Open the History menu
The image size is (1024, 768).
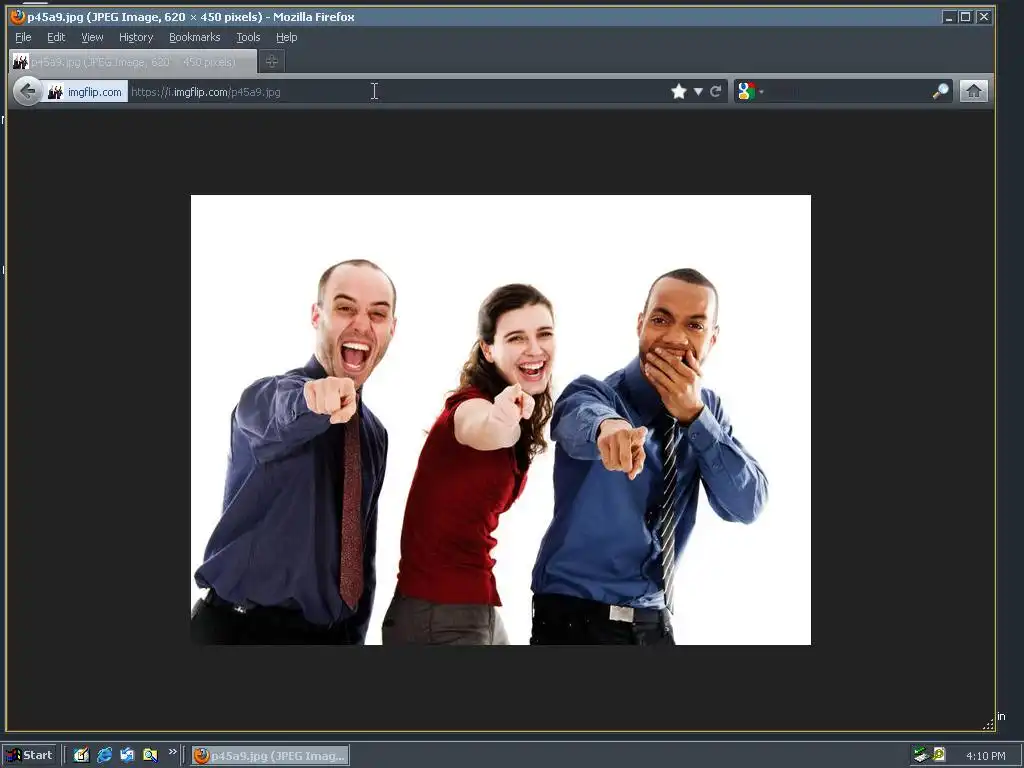[136, 37]
